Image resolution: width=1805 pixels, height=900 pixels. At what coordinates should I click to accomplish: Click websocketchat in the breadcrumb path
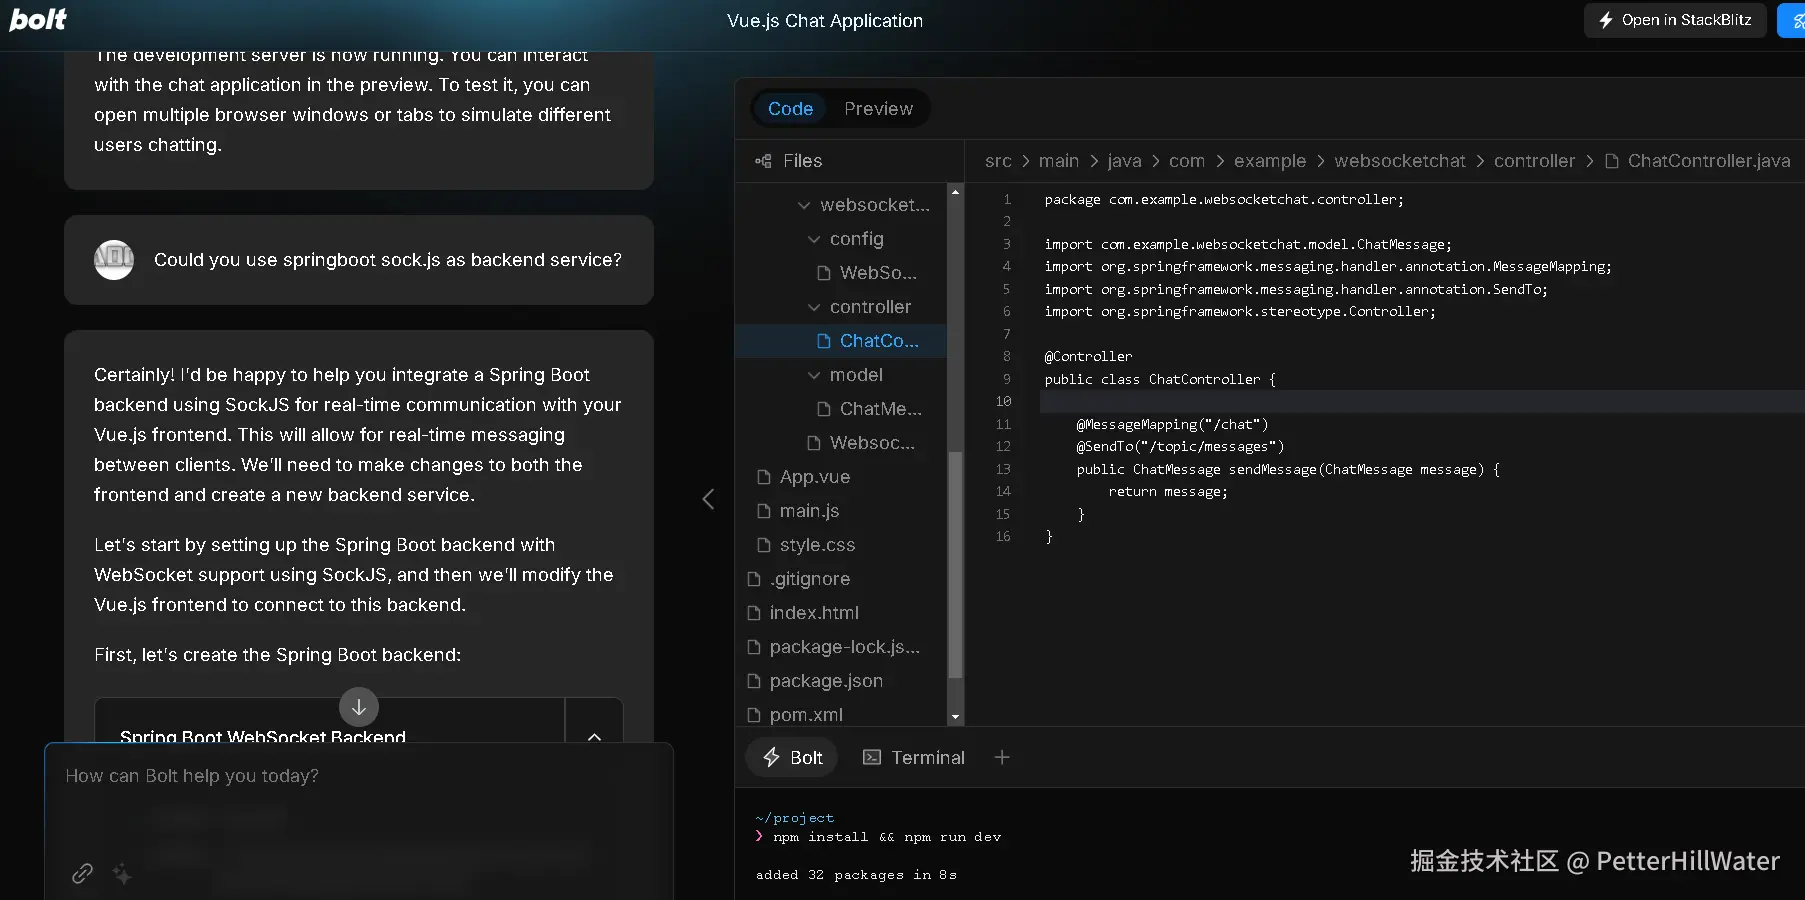pos(1400,161)
